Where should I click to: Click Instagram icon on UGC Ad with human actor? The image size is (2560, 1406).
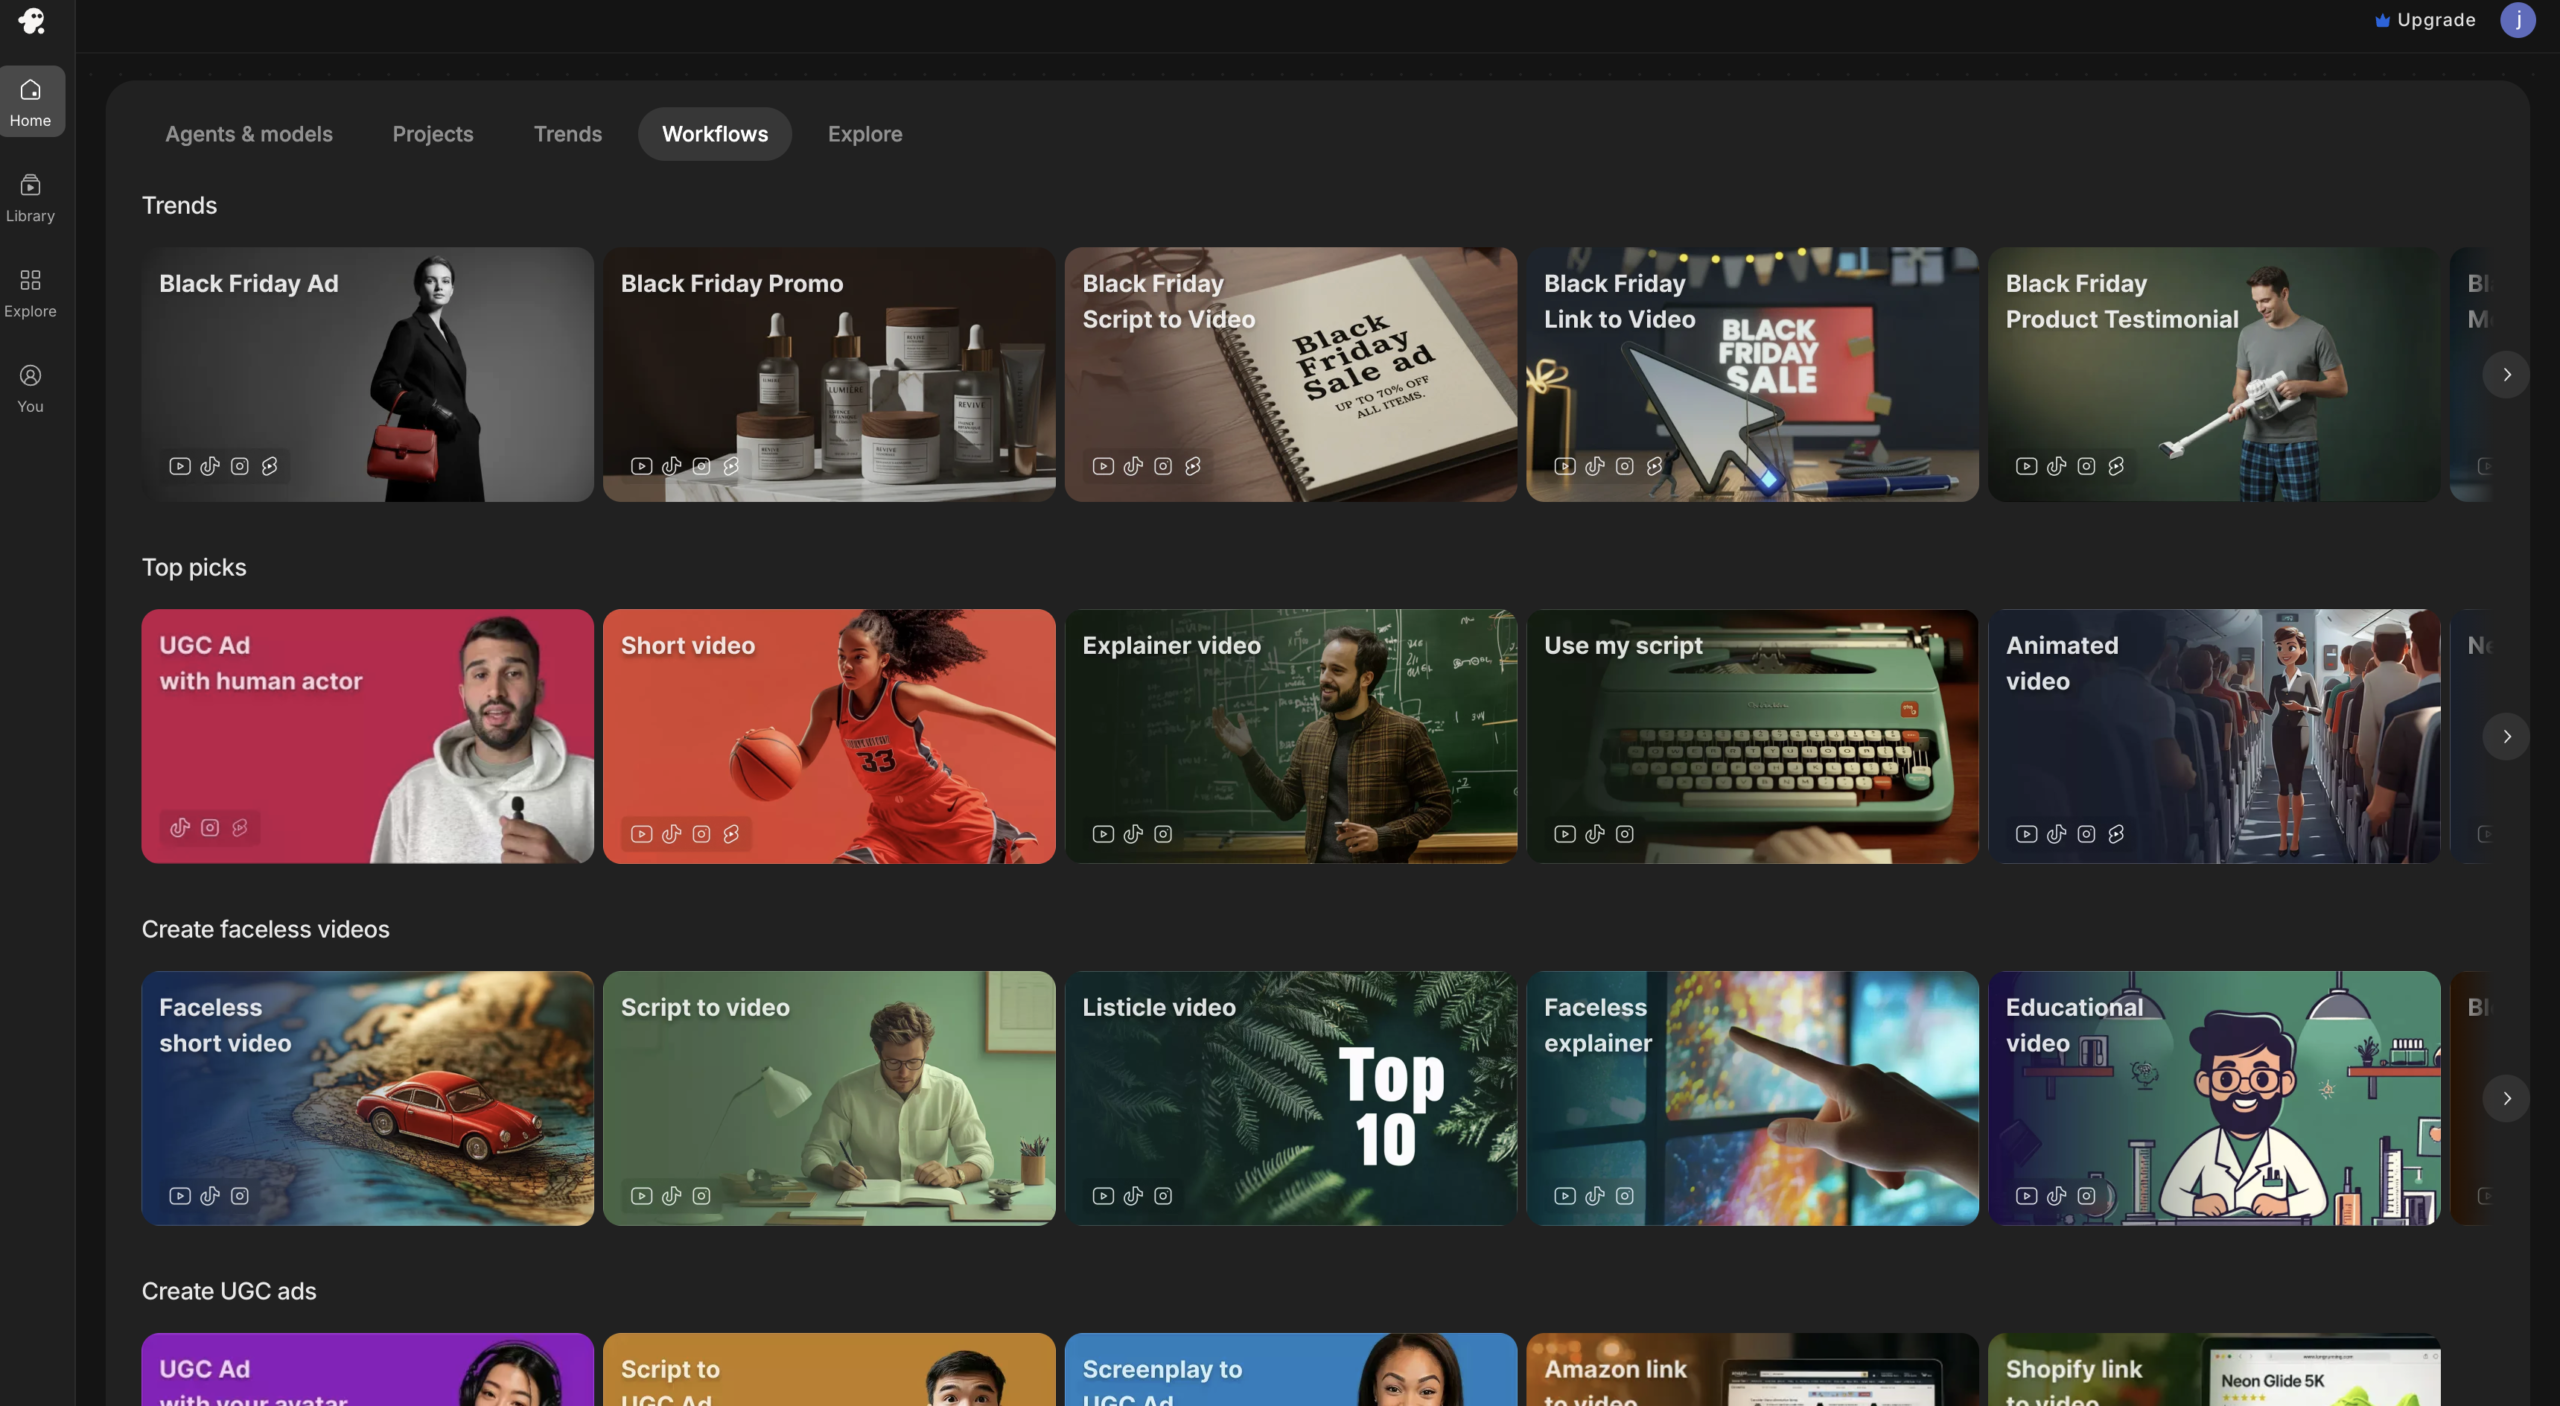tap(210, 828)
